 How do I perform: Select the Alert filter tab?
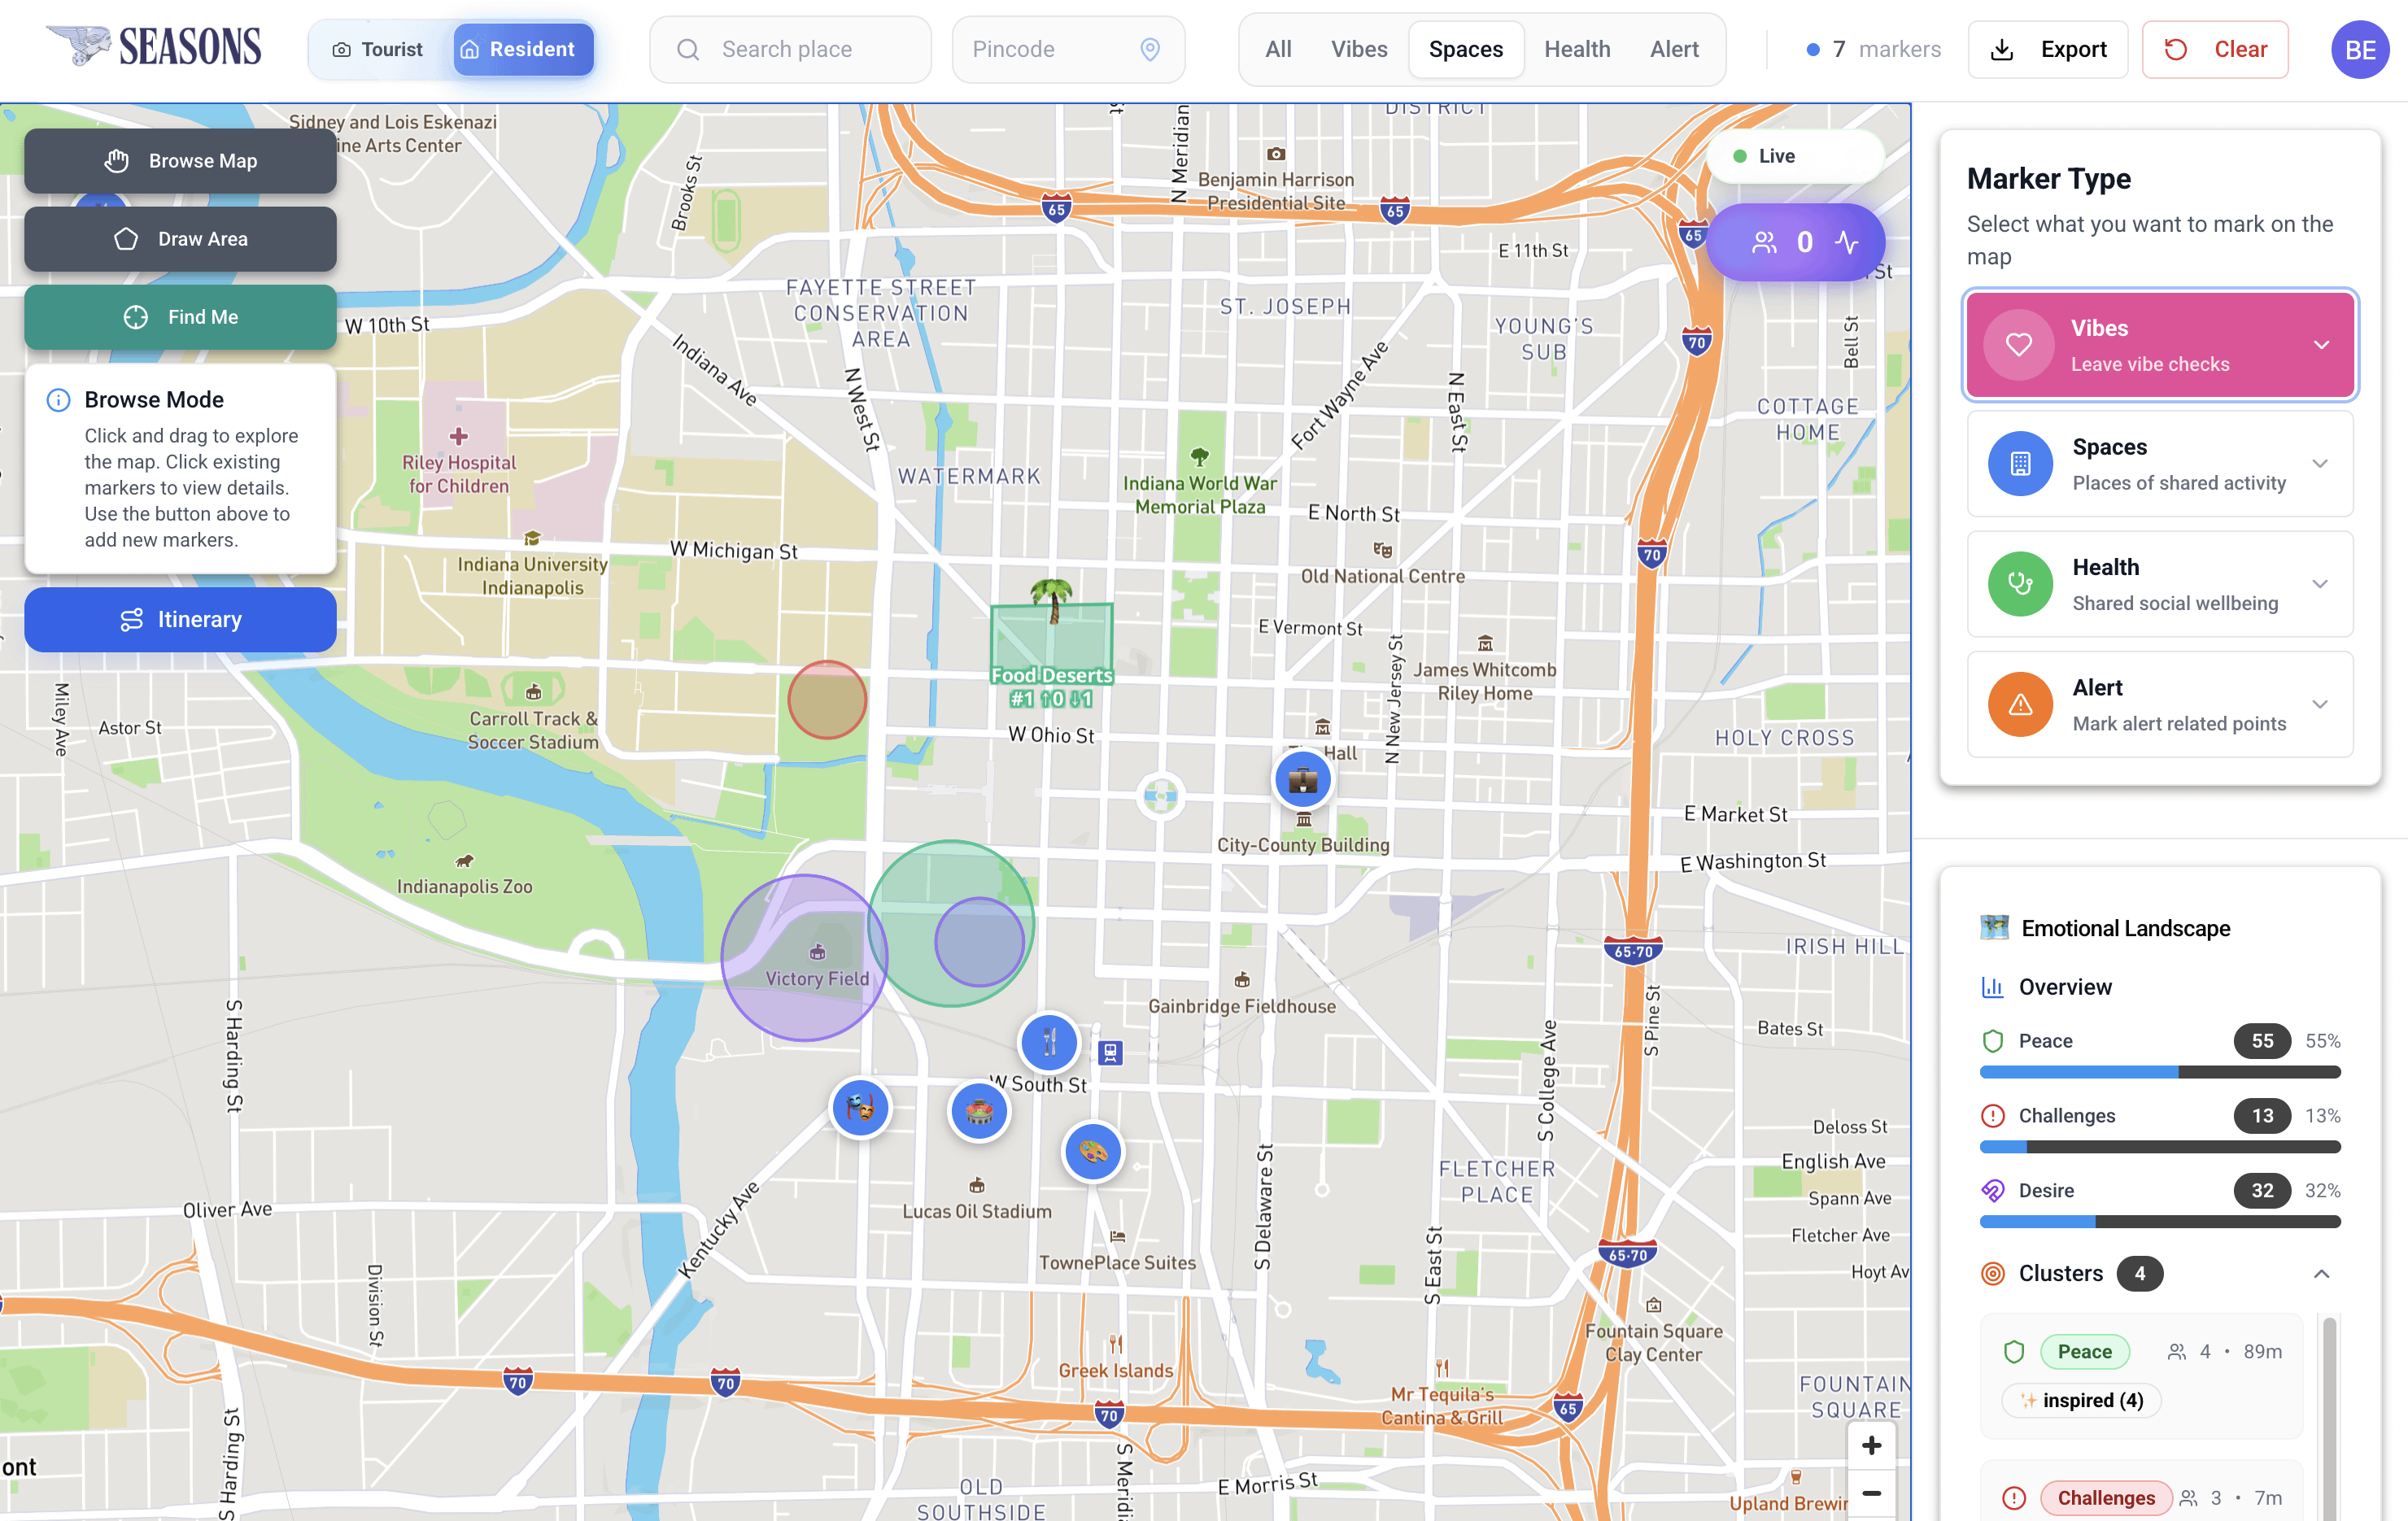tap(1673, 49)
